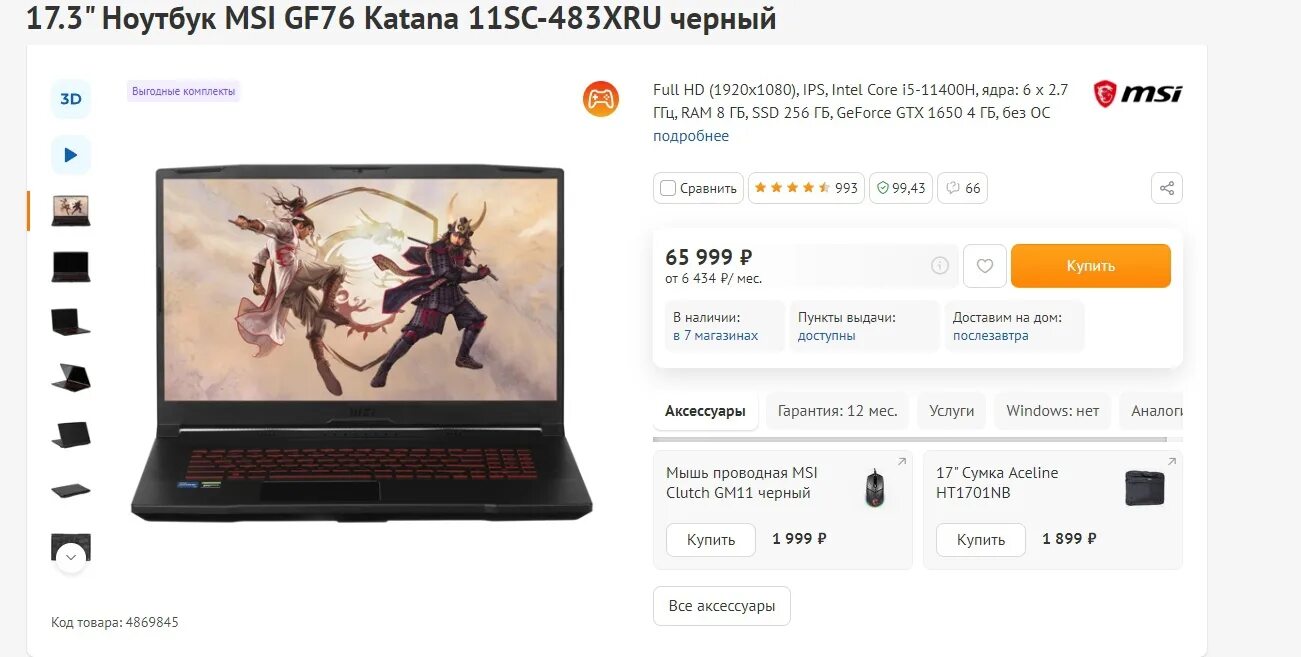Screen dimensions: 1301x657
Task: Click the accessories tabs scrollbar
Action: [x=909, y=439]
